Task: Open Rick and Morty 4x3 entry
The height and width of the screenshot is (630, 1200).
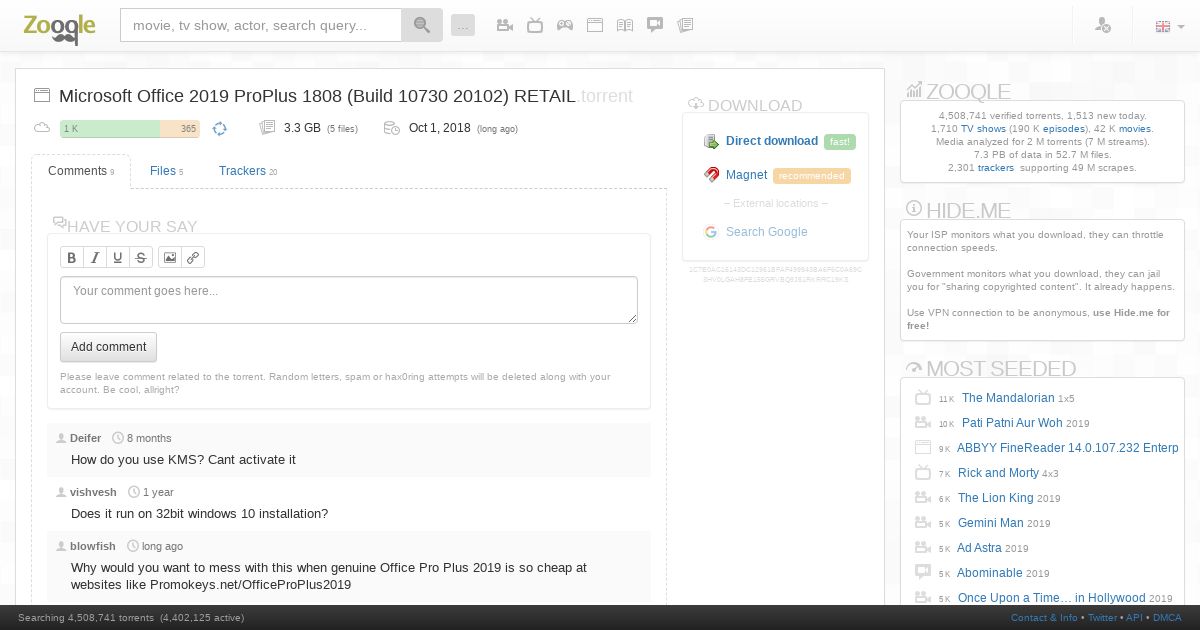Action: pyautogui.click(x=998, y=473)
